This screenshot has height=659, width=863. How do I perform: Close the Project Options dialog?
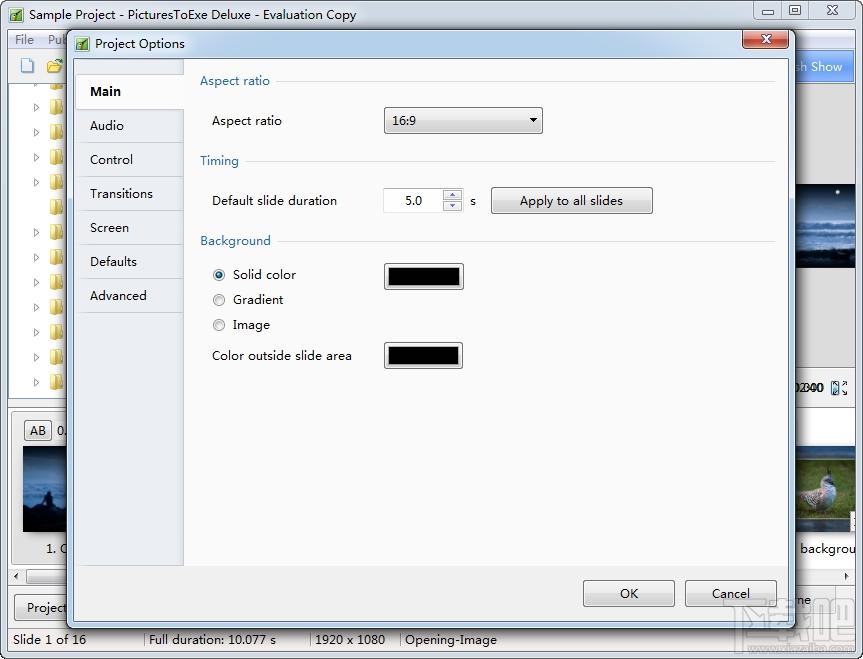[765, 39]
